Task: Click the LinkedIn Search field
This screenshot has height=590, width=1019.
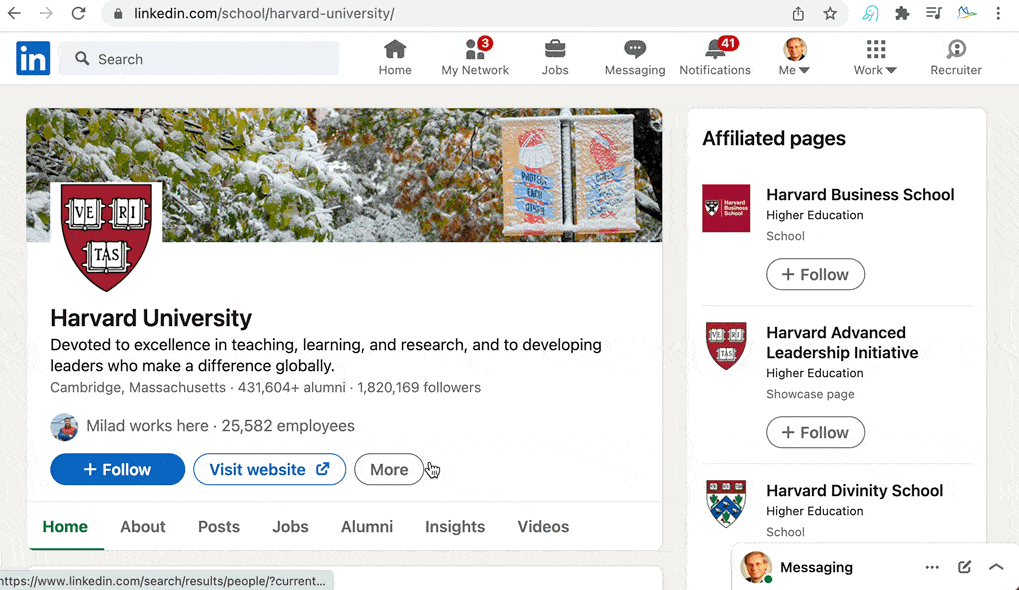Action: coord(199,58)
